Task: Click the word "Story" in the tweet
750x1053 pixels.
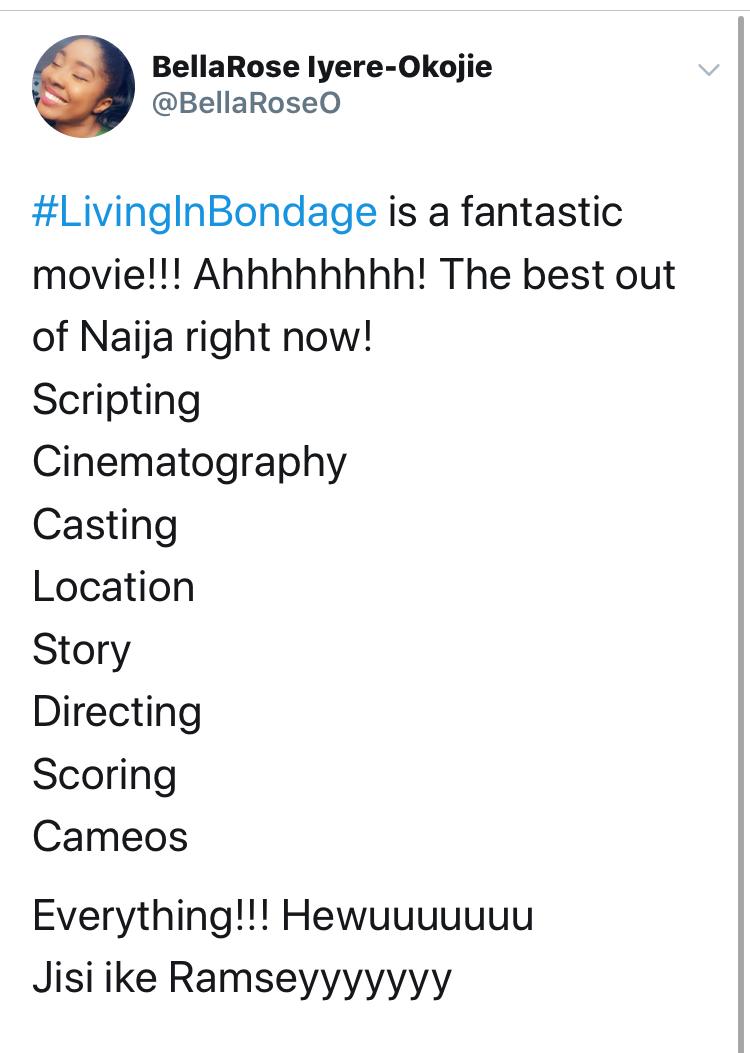Action: (81, 650)
